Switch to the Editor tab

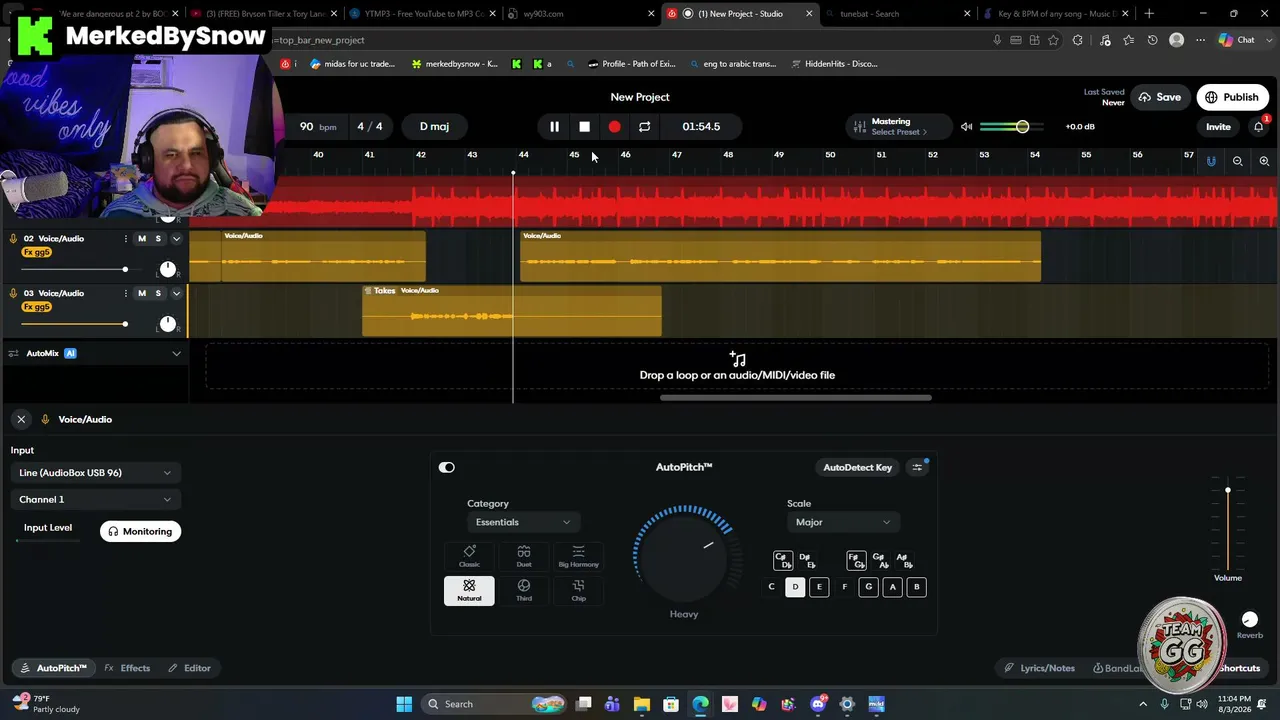tap(189, 668)
